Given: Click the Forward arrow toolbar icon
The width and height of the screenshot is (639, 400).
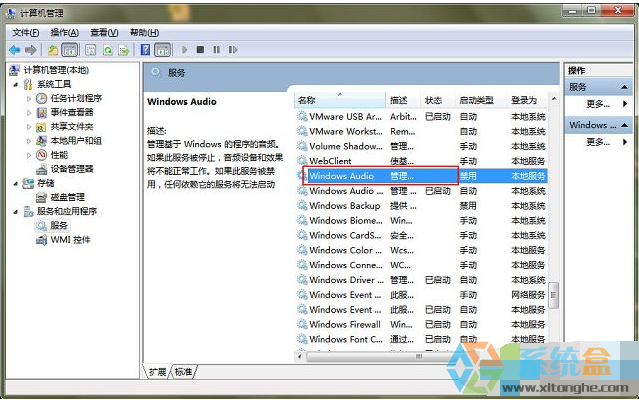Looking at the screenshot, I should point(31,50).
